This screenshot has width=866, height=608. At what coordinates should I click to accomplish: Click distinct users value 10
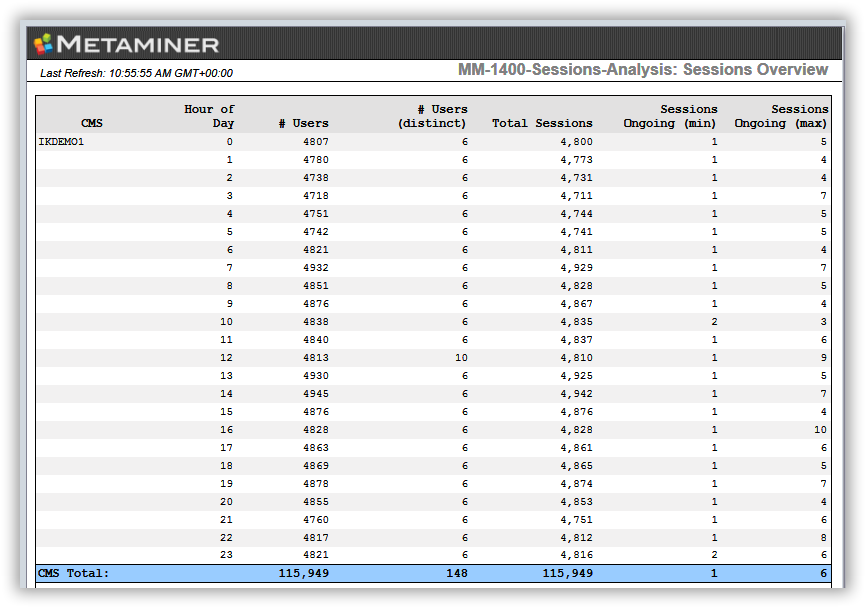point(461,358)
